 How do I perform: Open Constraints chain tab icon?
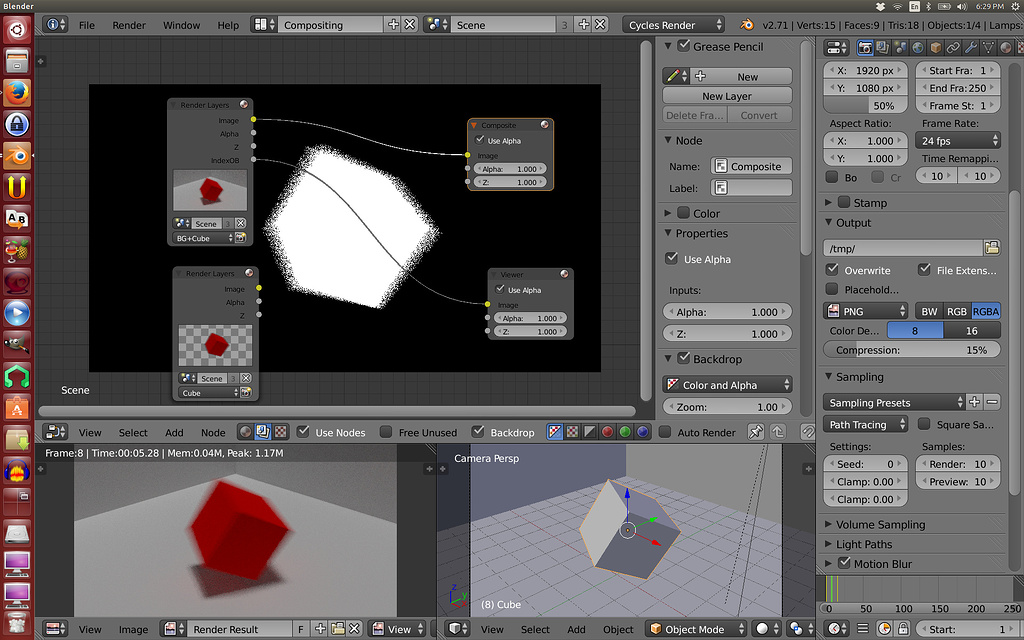pos(953,48)
